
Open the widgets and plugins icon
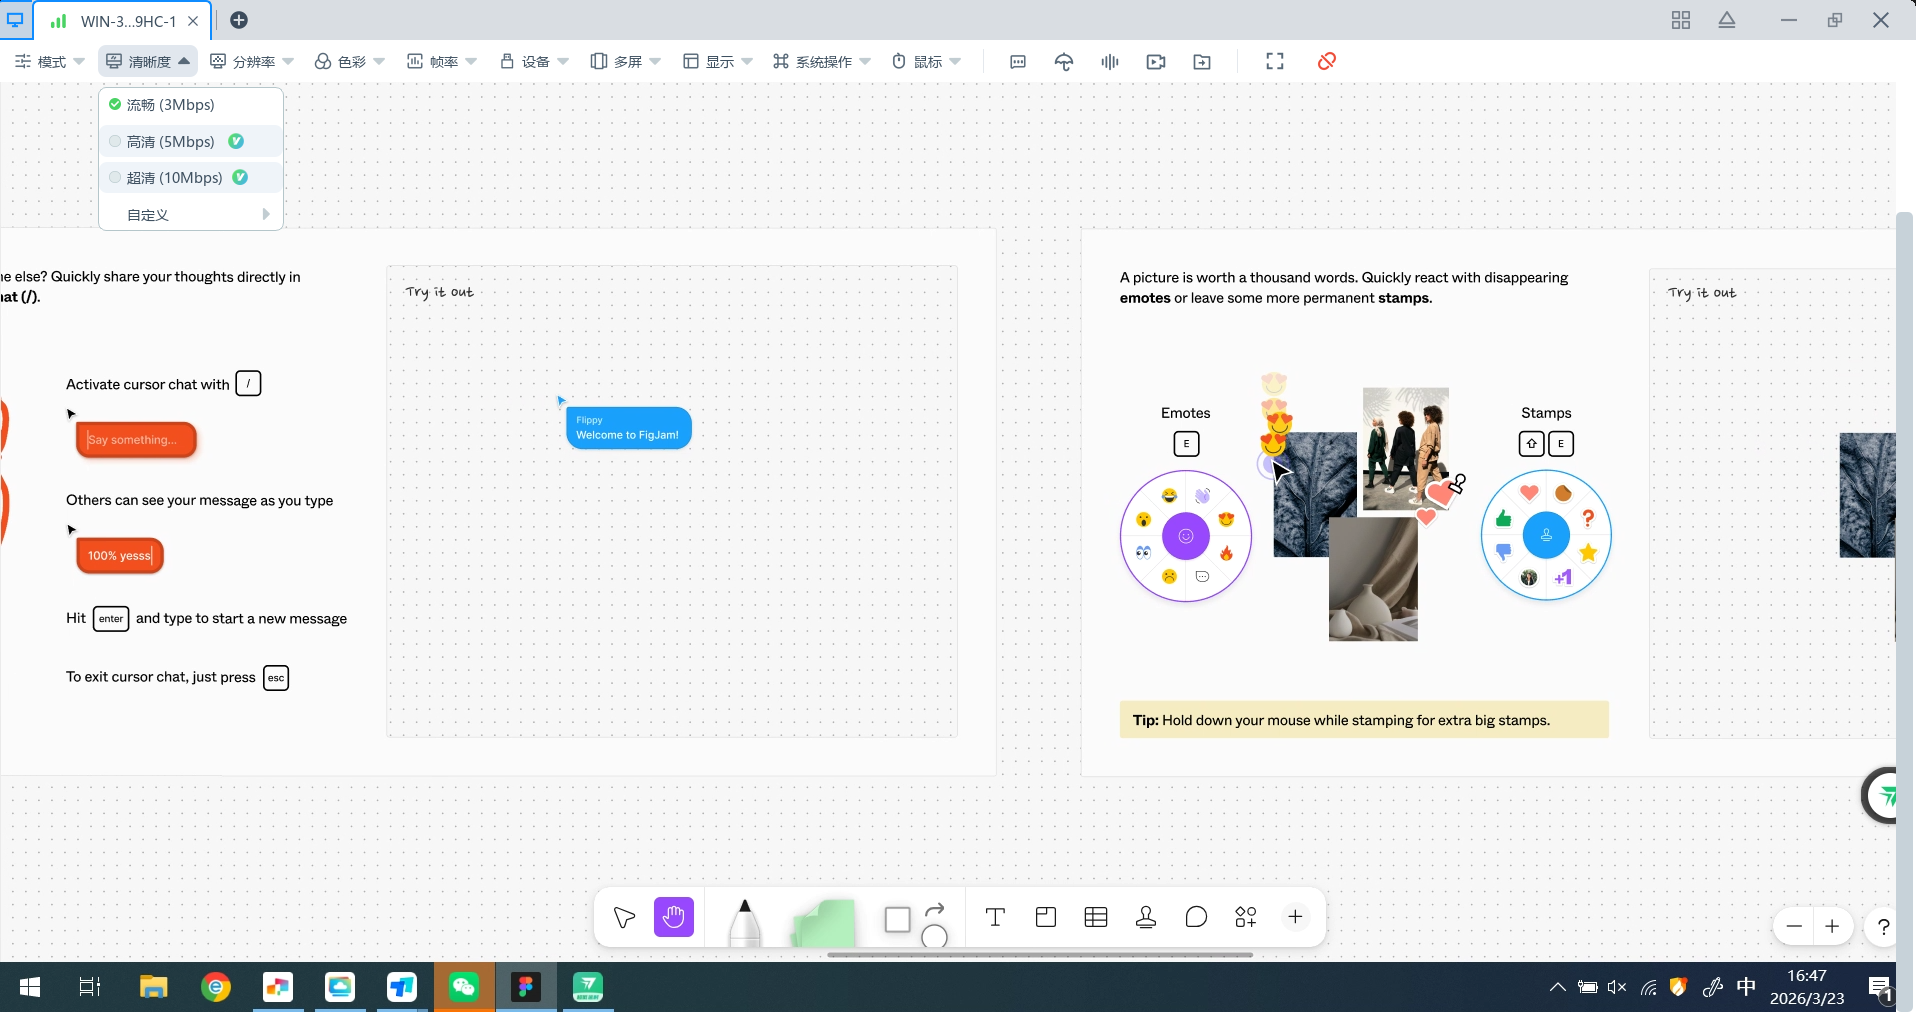coord(1246,917)
